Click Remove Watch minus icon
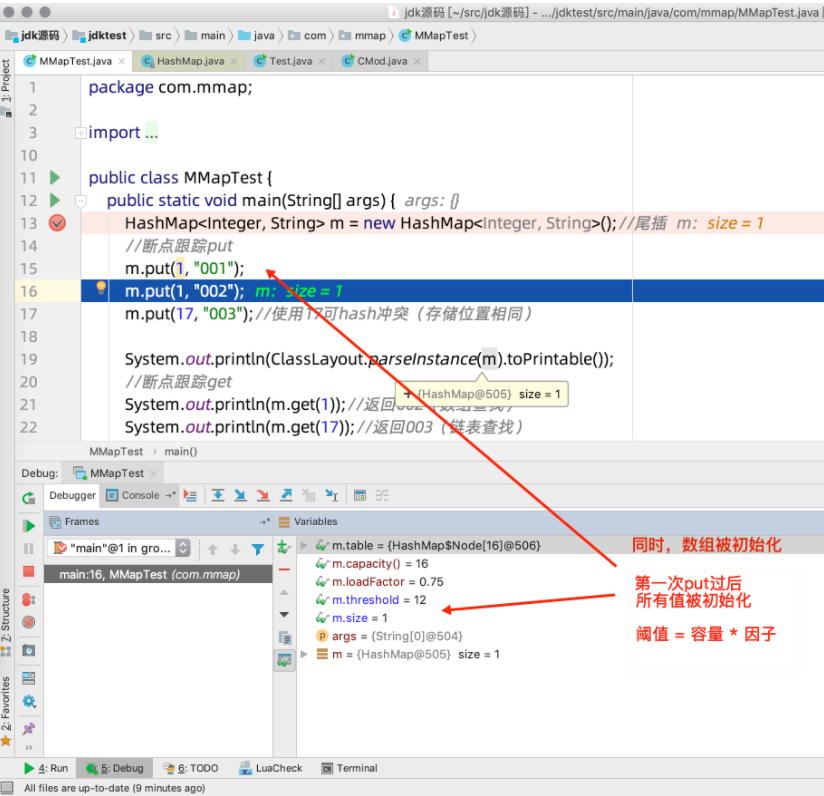The image size is (824, 796). click(x=284, y=570)
